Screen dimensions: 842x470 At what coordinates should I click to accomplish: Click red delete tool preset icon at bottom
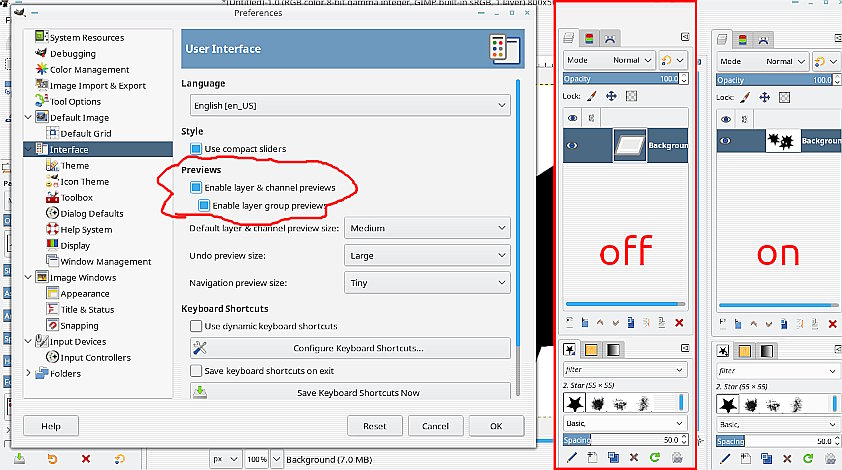85,459
